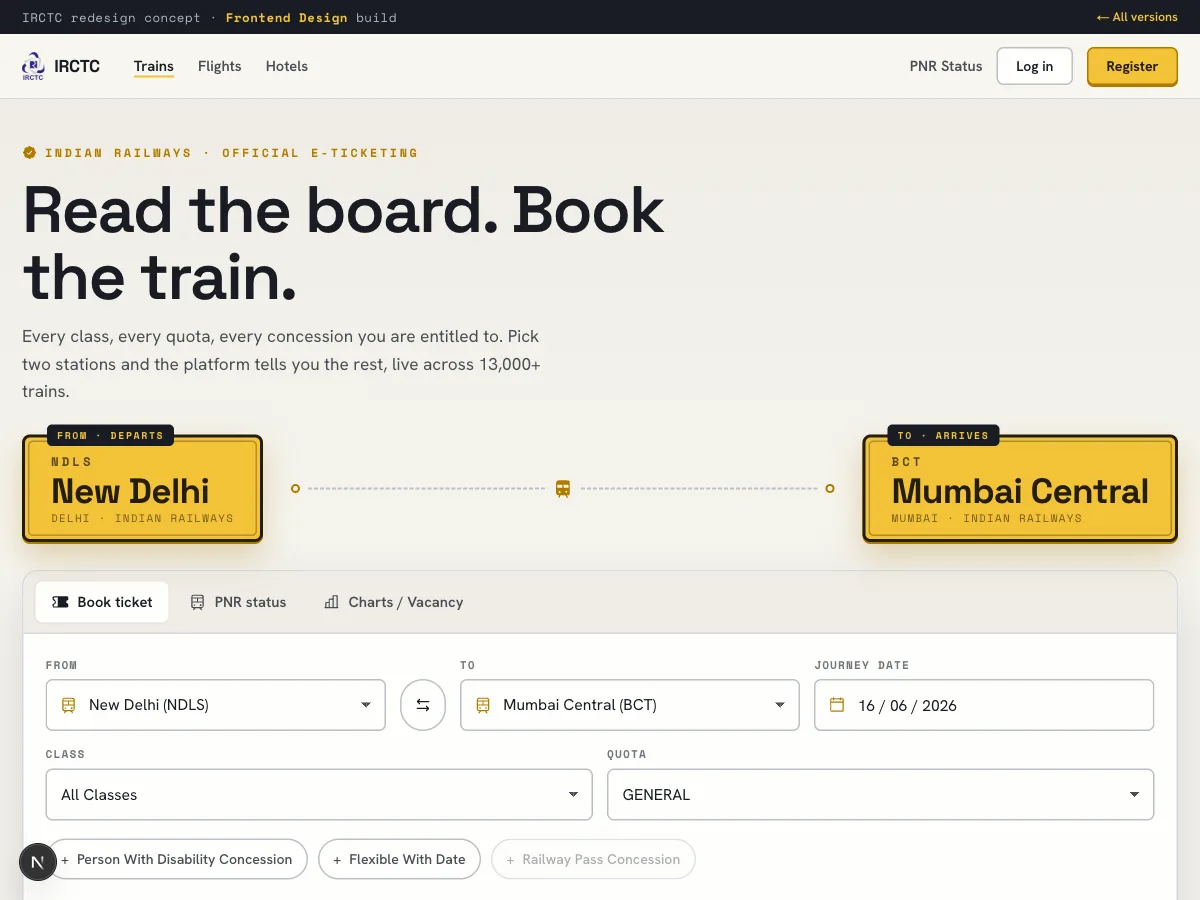Screen dimensions: 1200x900
Task: Click the train icon in From field
Action: click(x=68, y=705)
